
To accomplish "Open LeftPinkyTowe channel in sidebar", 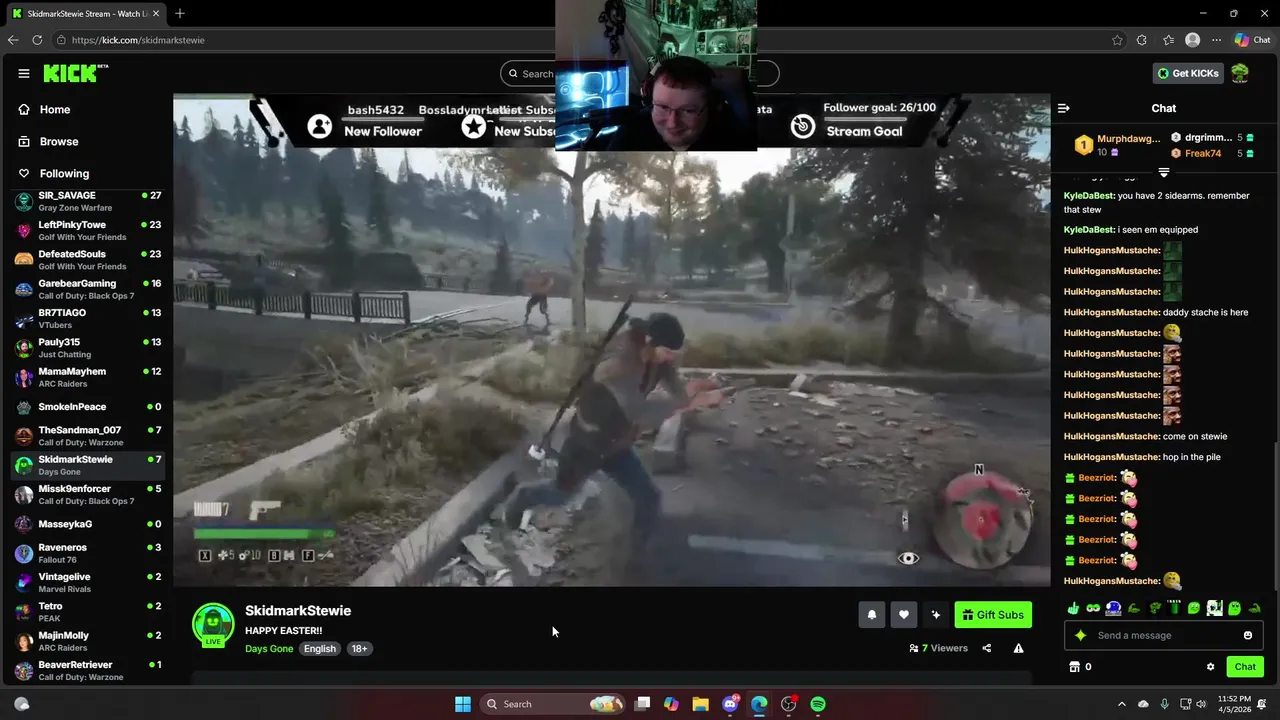I will coord(88,230).
